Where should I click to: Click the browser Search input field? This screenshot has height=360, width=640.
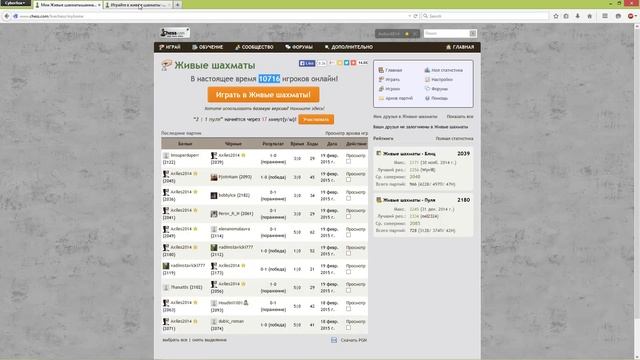tap(485, 16)
